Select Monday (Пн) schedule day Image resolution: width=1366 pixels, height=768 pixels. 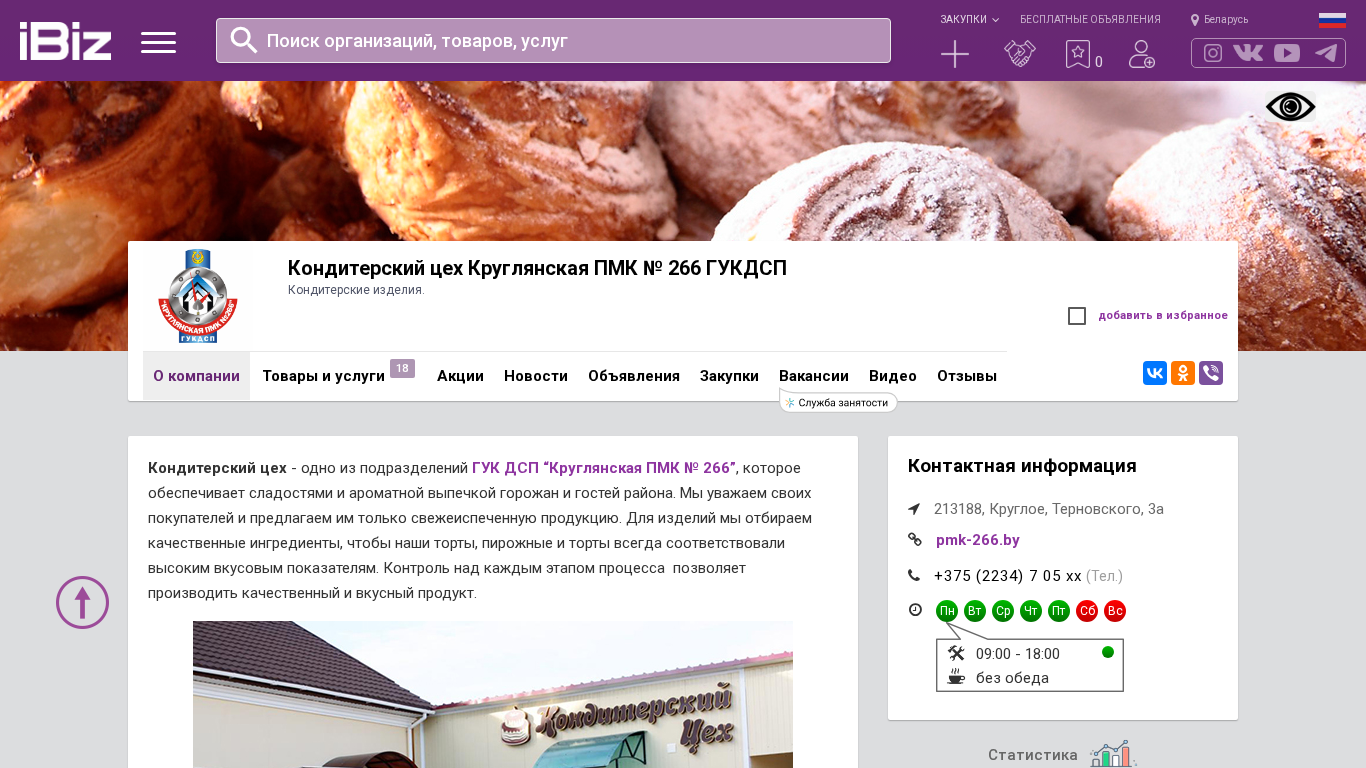(x=947, y=611)
